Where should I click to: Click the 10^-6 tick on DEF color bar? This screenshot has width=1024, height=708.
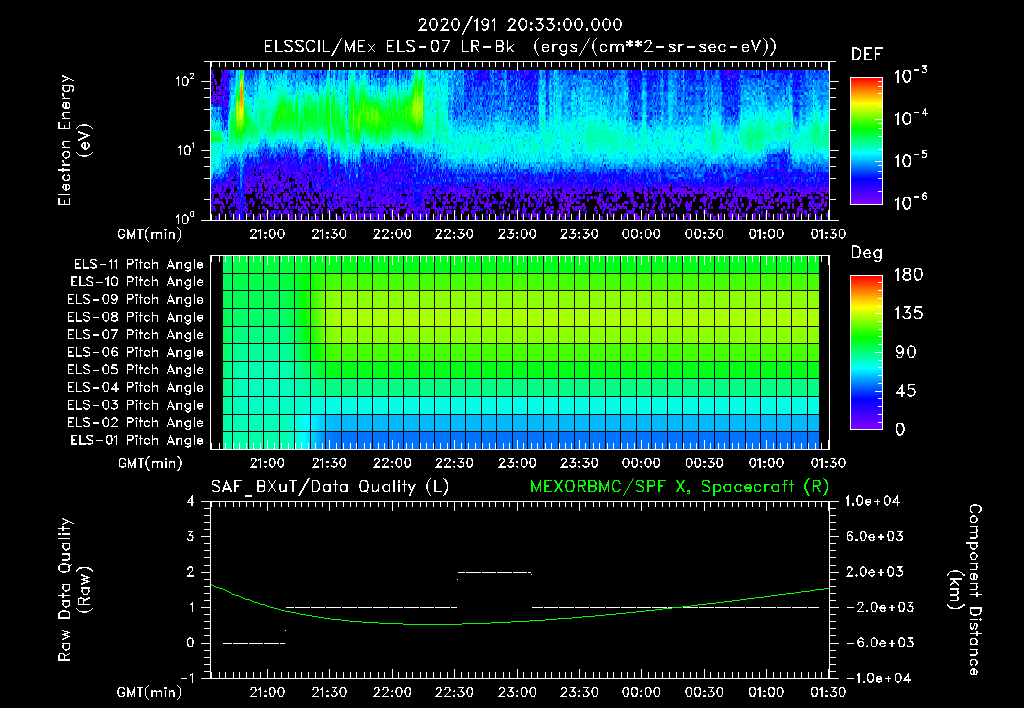point(911,202)
